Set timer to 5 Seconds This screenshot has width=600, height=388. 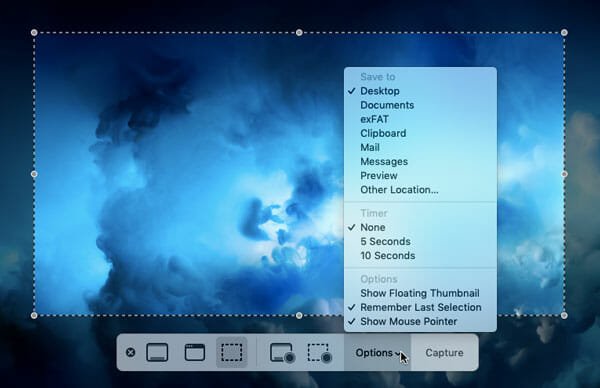point(420,241)
